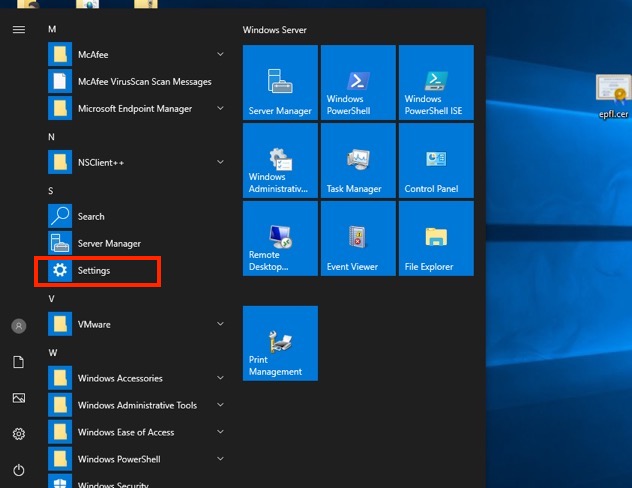Open McAfee VirusScan Scan Messages
This screenshot has width=632, height=488.
point(137,81)
